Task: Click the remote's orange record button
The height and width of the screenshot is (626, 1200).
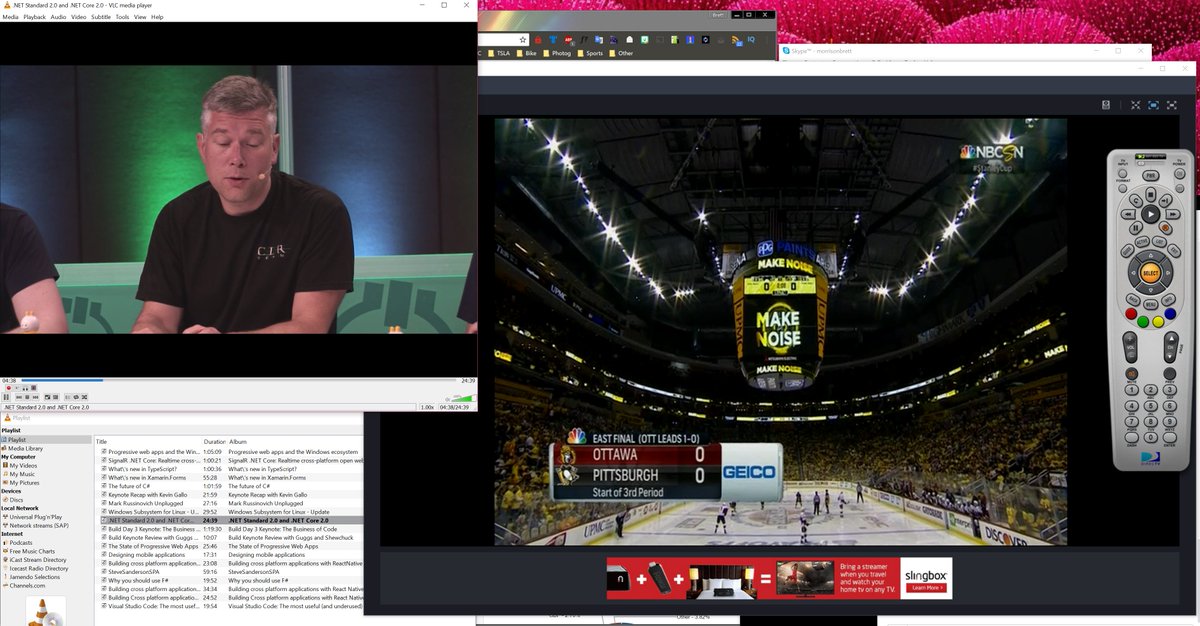Action: pyautogui.click(x=1165, y=226)
